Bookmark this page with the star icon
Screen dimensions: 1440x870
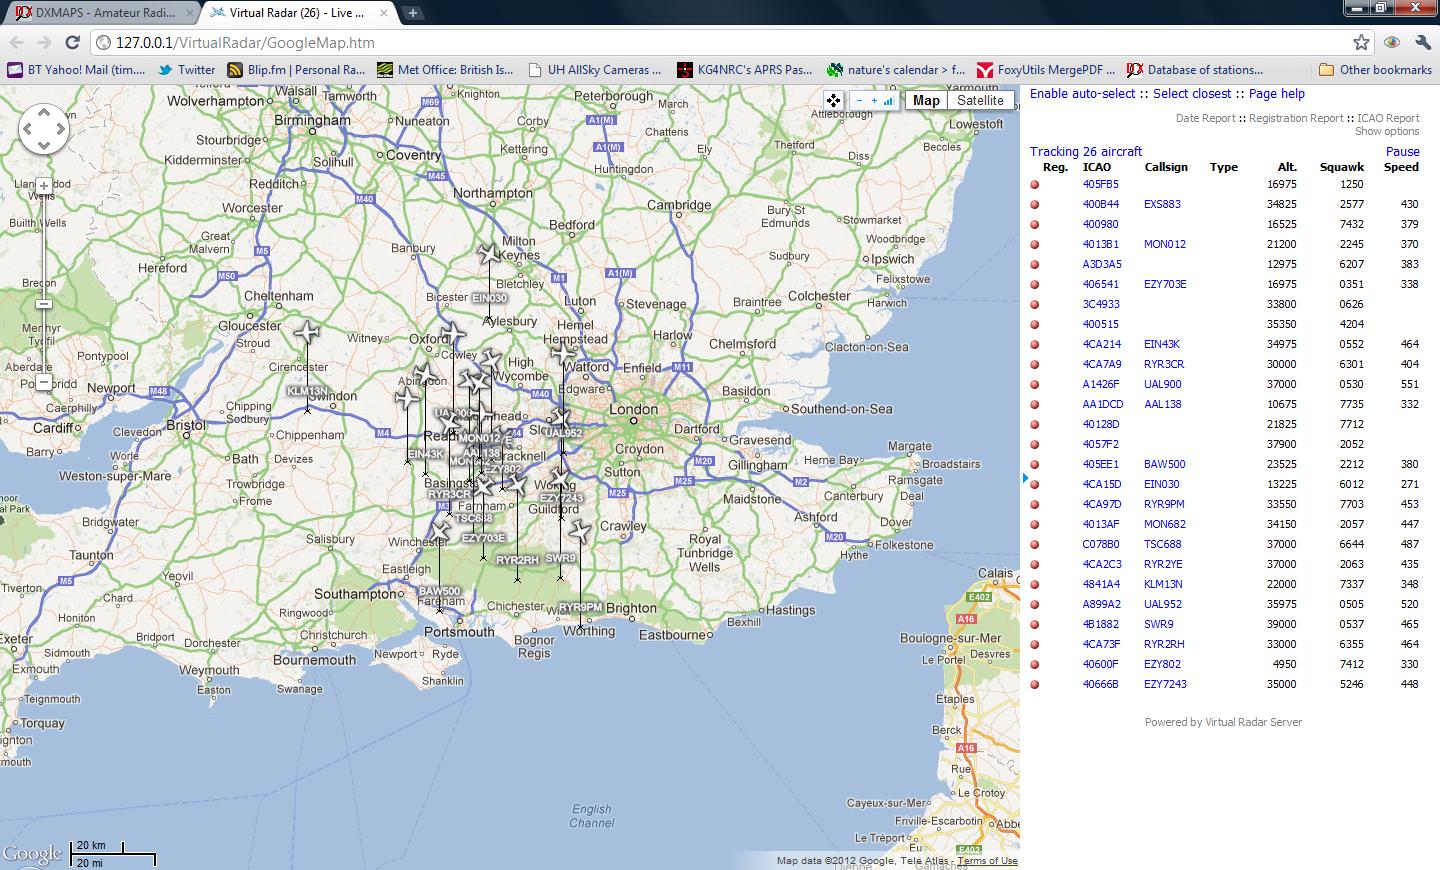point(1361,42)
